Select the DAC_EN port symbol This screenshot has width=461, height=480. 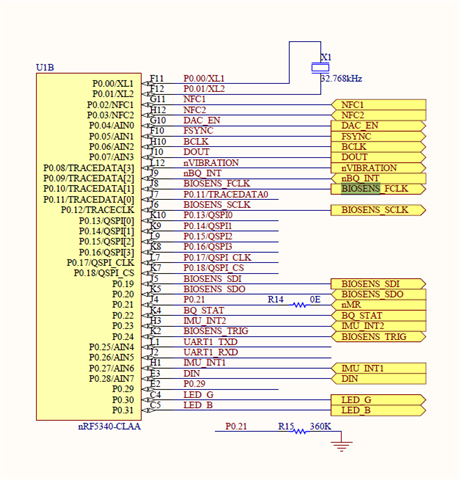tap(378, 126)
